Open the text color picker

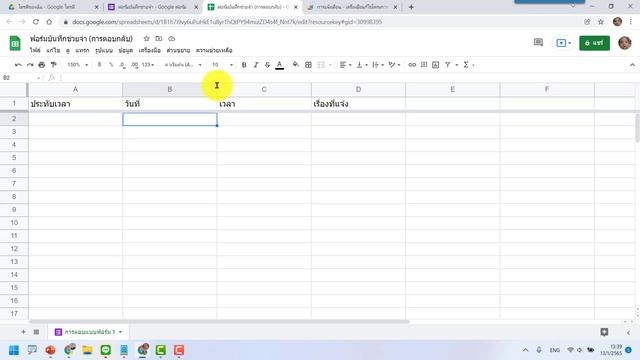pyautogui.click(x=280, y=65)
